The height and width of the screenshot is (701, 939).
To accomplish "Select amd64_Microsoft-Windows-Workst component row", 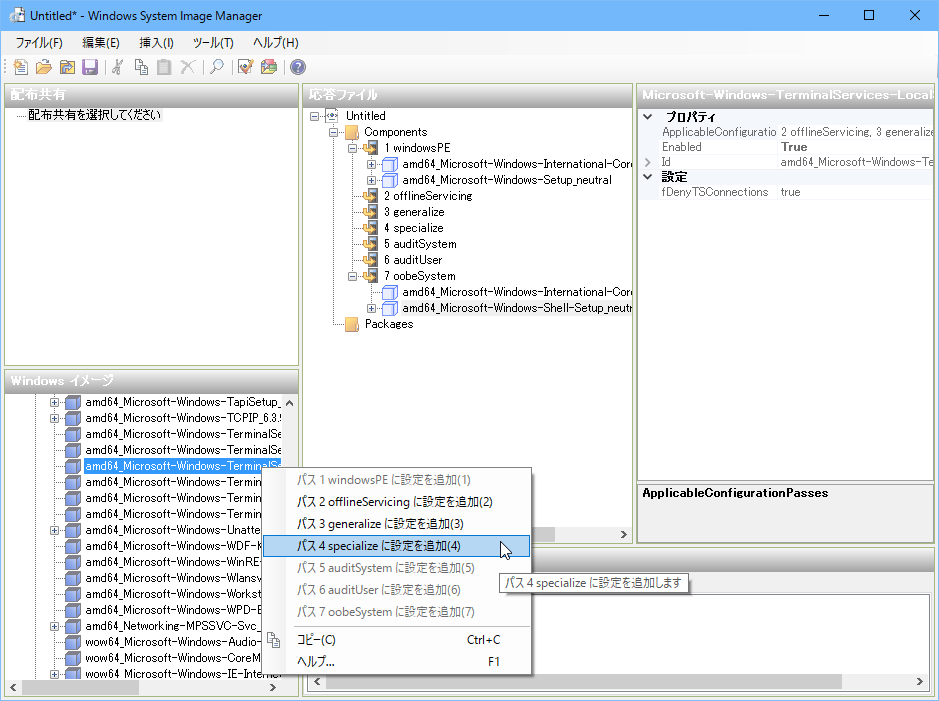I will pyautogui.click(x=172, y=594).
